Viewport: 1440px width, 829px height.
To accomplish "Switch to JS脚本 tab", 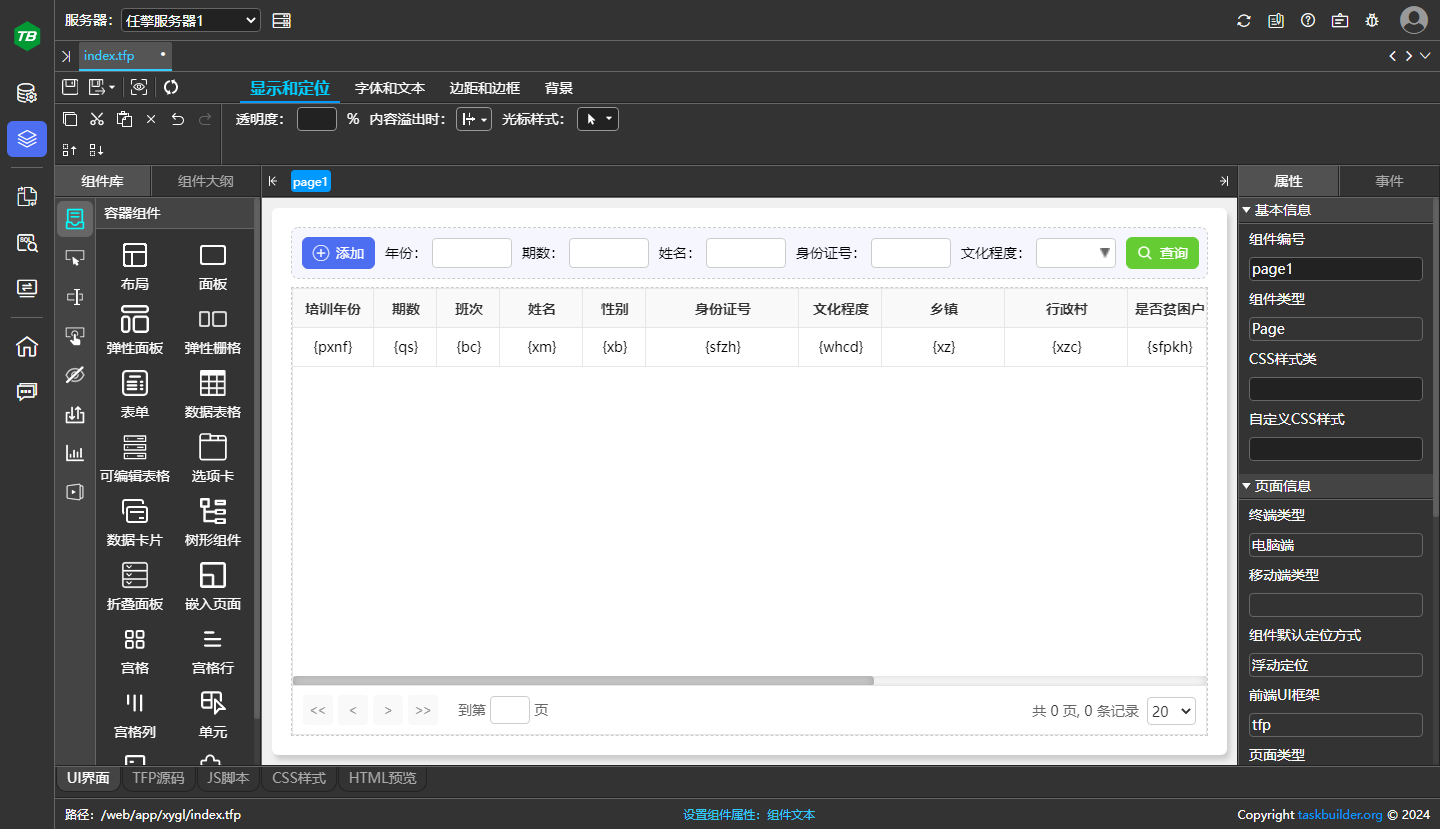I will [228, 778].
